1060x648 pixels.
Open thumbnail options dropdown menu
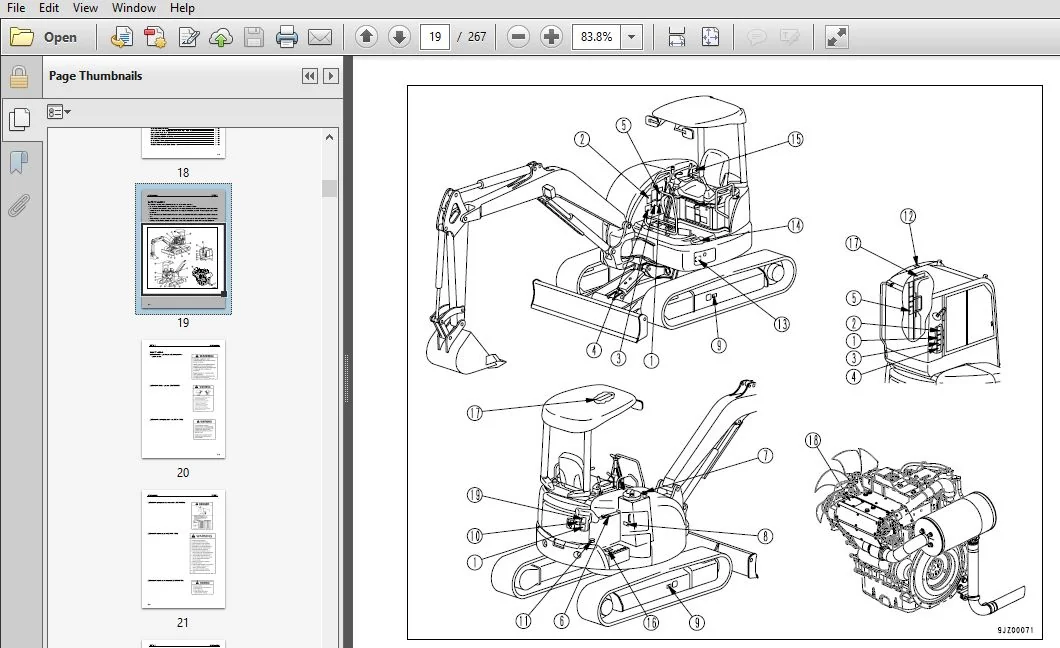coord(59,111)
